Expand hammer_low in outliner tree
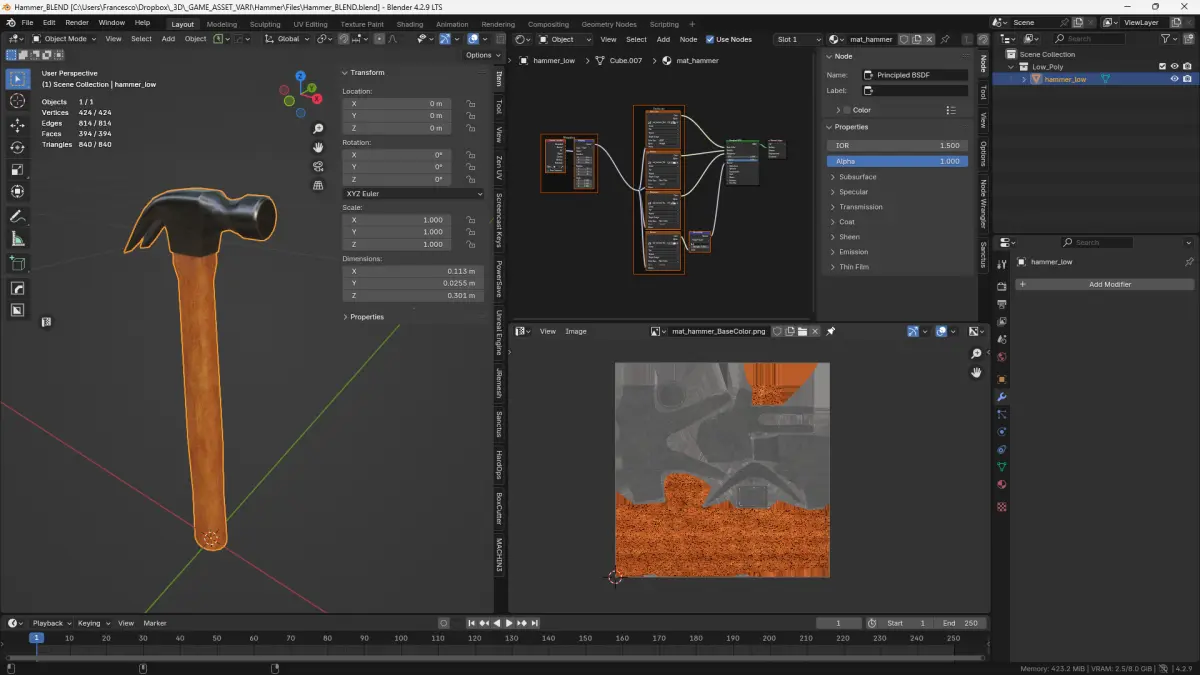 (1024, 79)
